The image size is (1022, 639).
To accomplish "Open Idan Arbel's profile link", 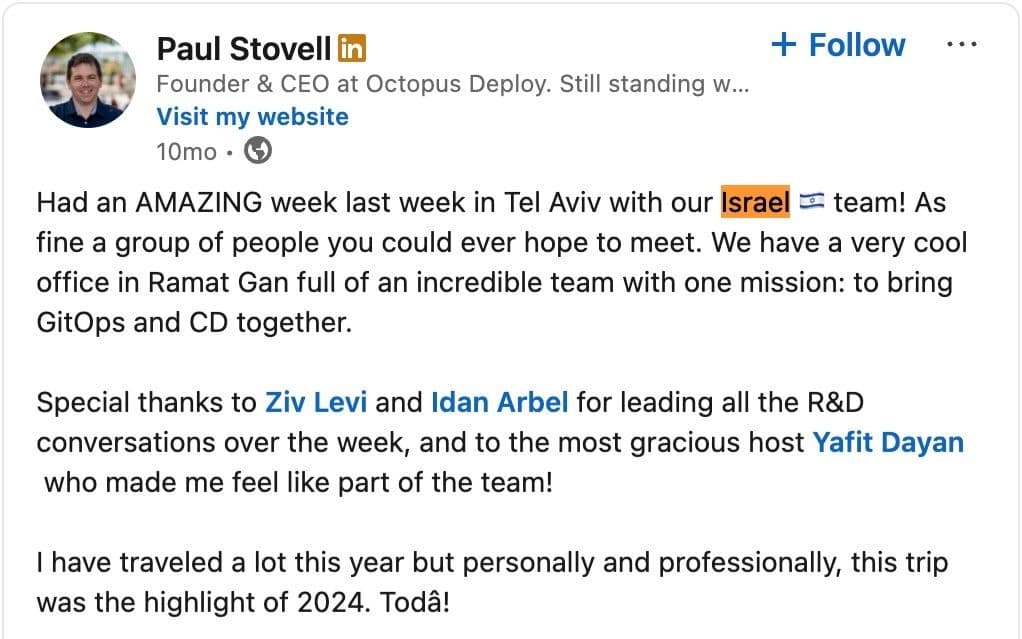I will point(497,402).
